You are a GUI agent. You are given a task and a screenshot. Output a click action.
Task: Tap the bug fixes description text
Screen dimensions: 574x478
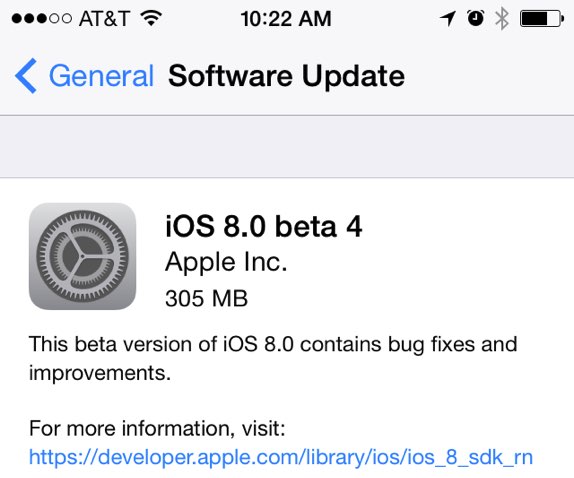[273, 359]
